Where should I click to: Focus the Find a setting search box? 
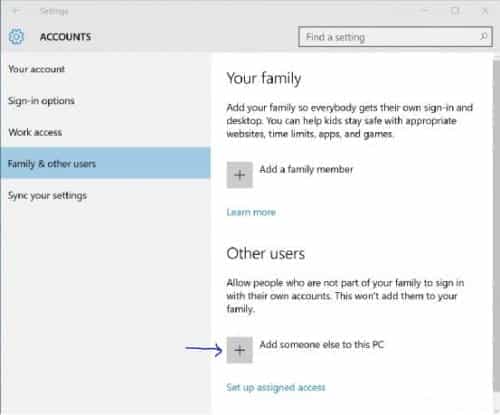click(x=395, y=37)
